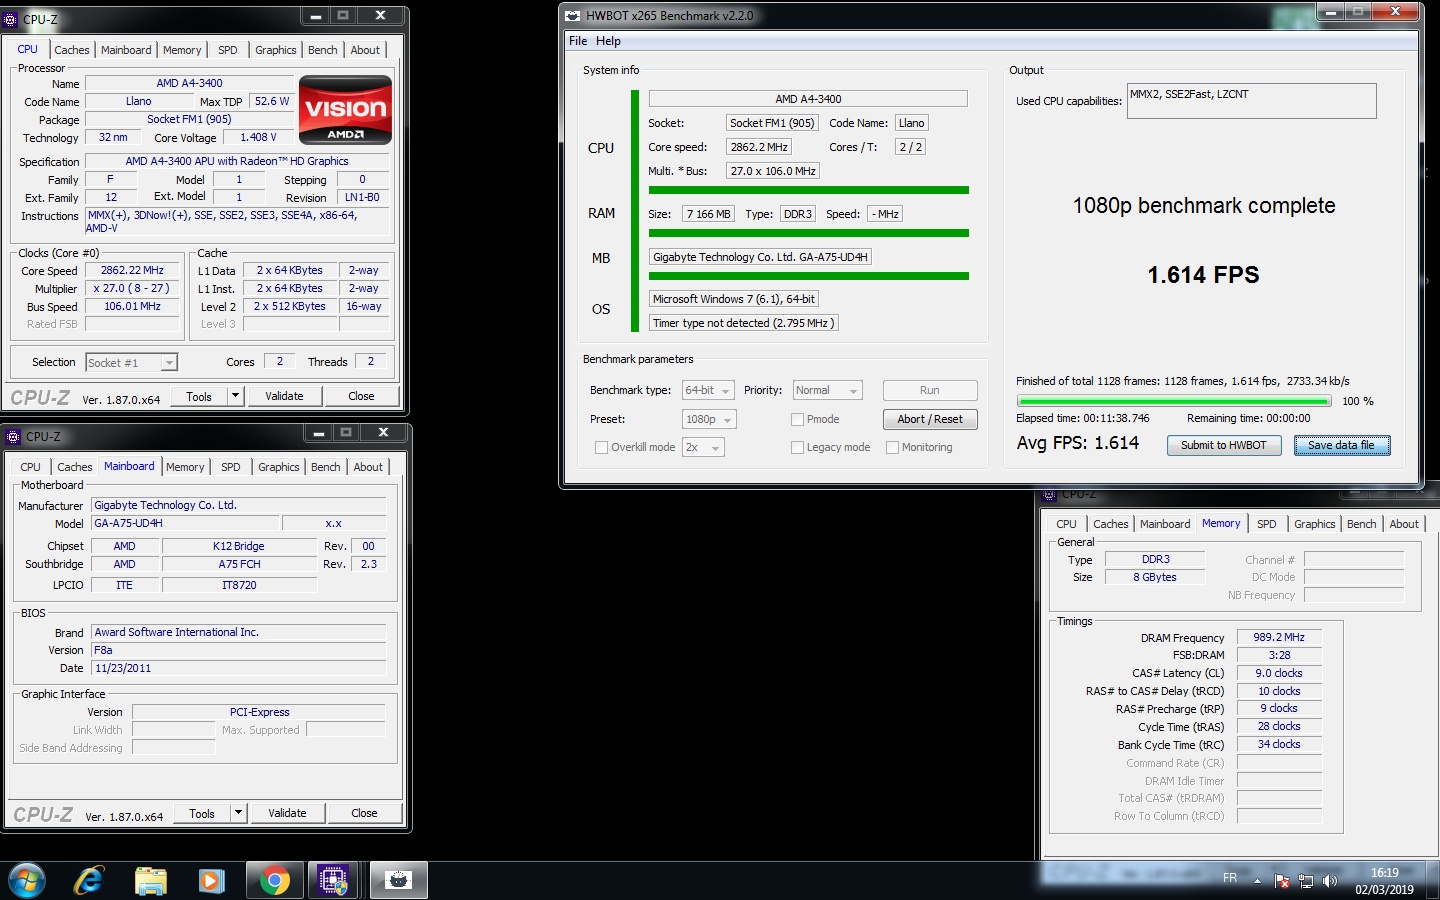This screenshot has height=900, width=1440.
Task: Click Level 2 cache 2 x 512 KBytes
Action: click(289, 306)
